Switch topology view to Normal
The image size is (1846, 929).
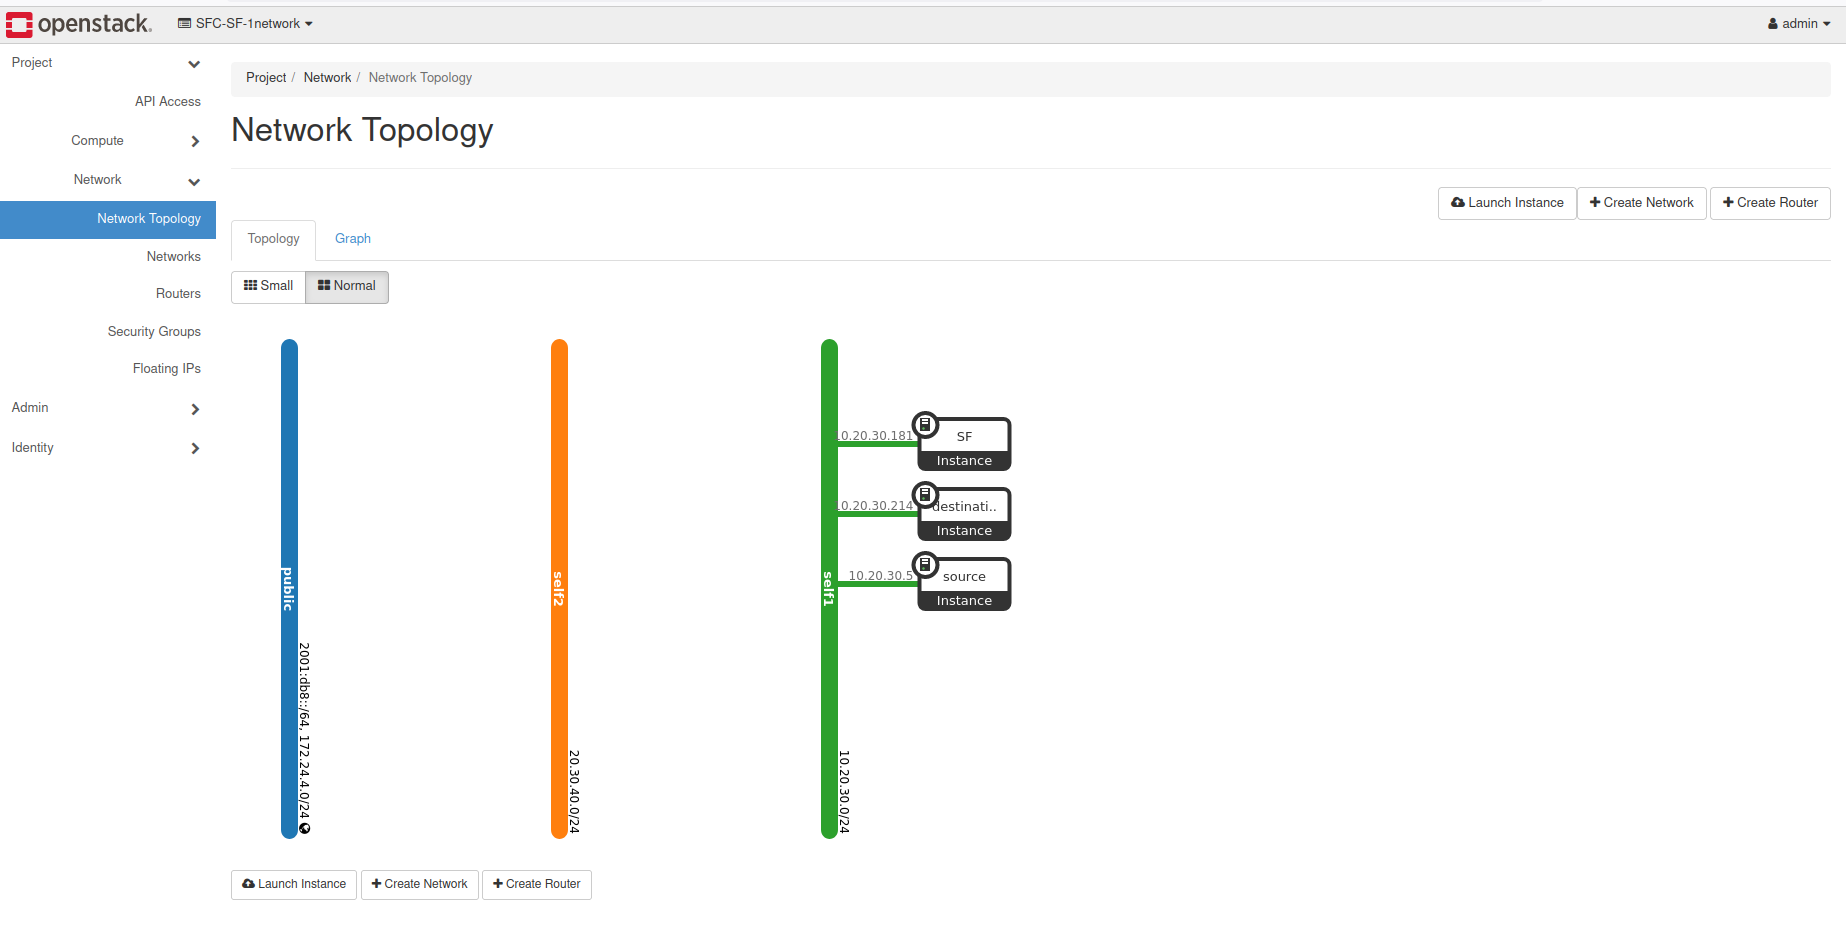pyautogui.click(x=347, y=286)
